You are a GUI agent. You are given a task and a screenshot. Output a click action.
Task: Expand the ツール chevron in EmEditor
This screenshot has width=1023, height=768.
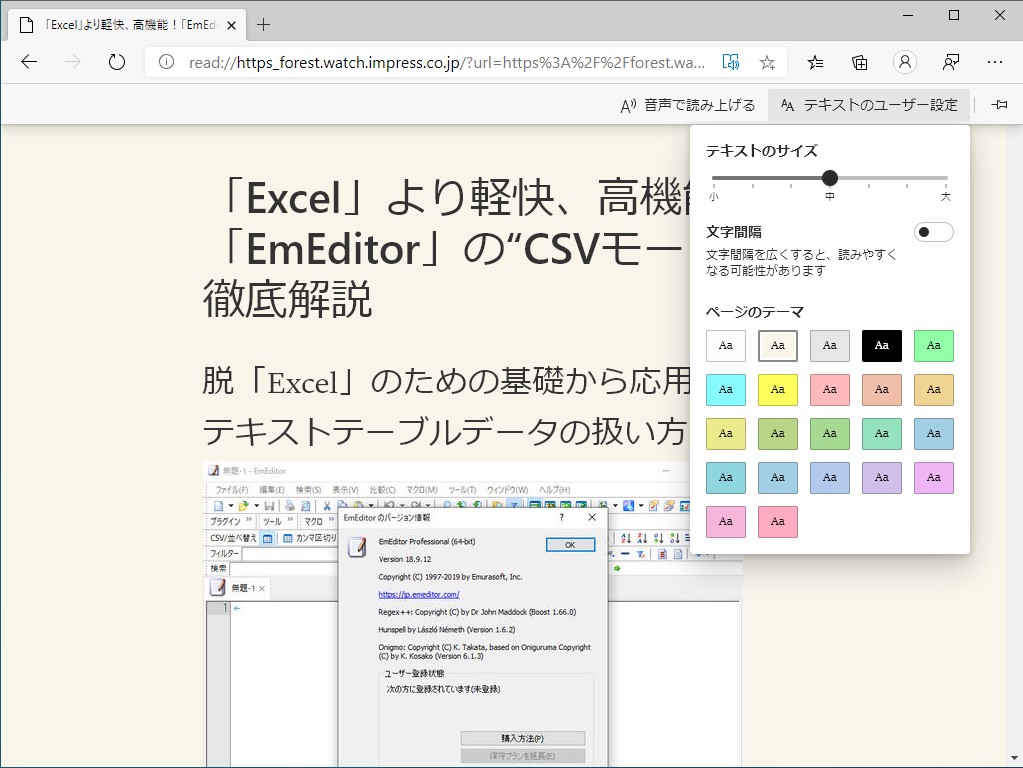[289, 519]
